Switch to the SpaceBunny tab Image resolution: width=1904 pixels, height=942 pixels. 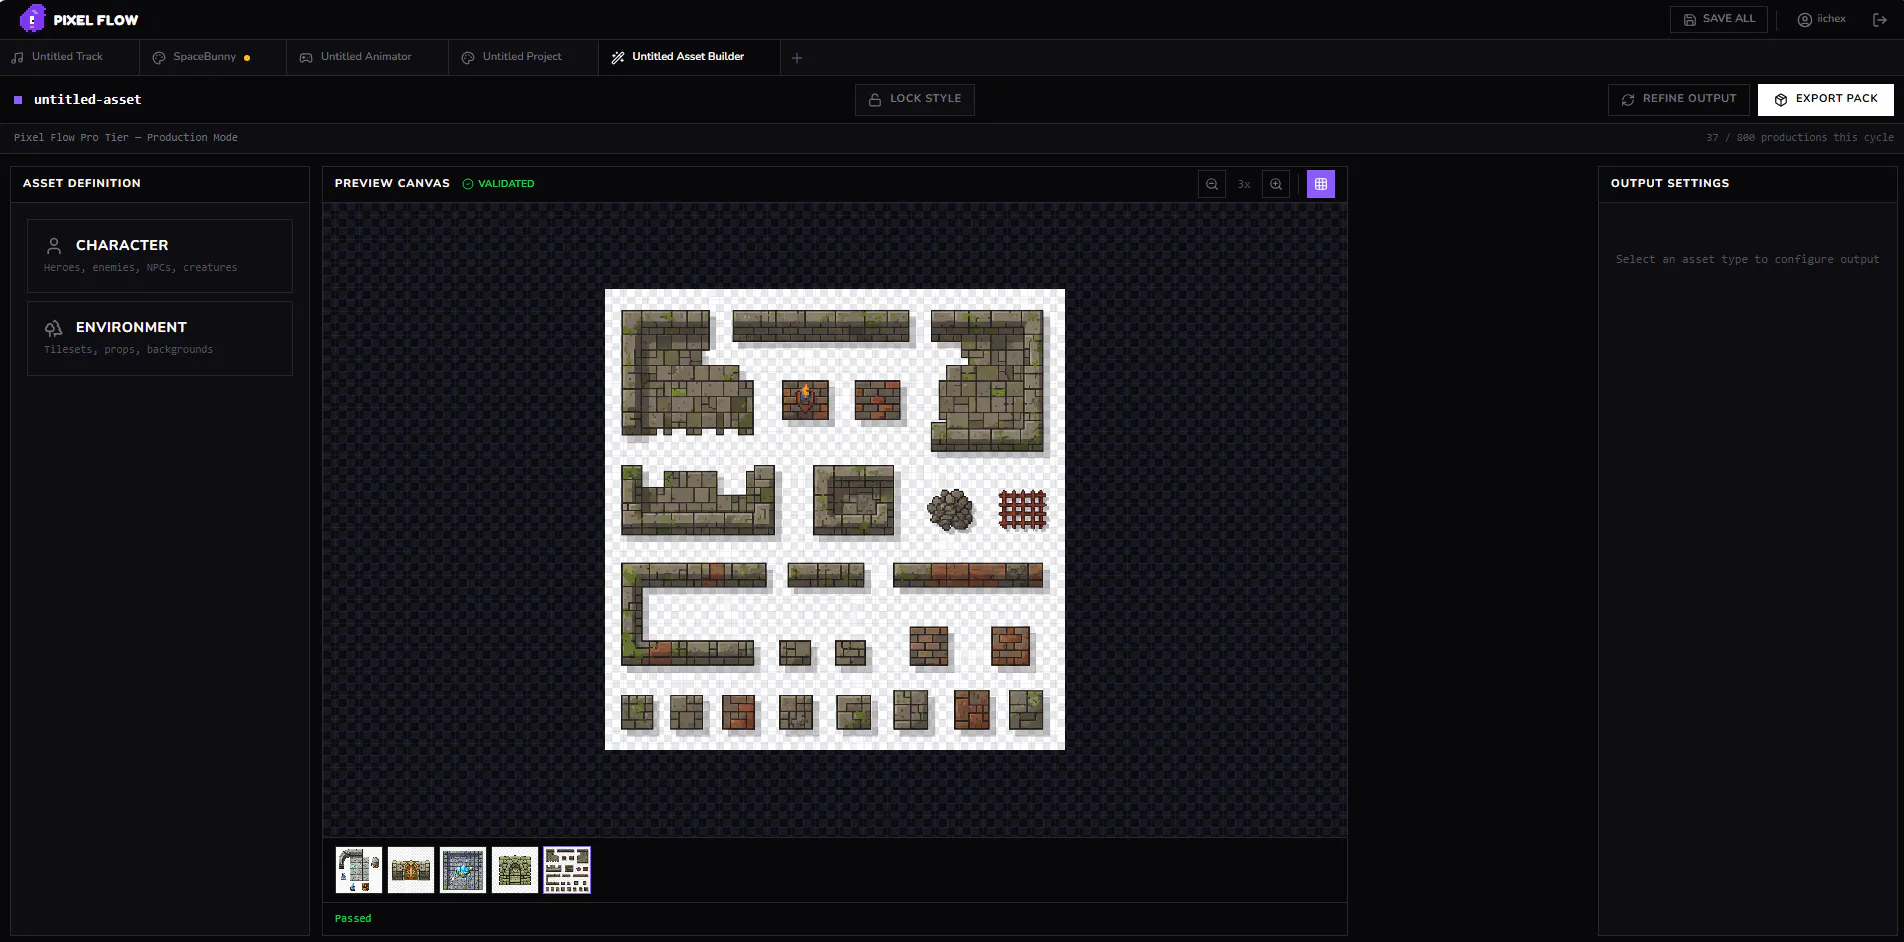(x=212, y=57)
